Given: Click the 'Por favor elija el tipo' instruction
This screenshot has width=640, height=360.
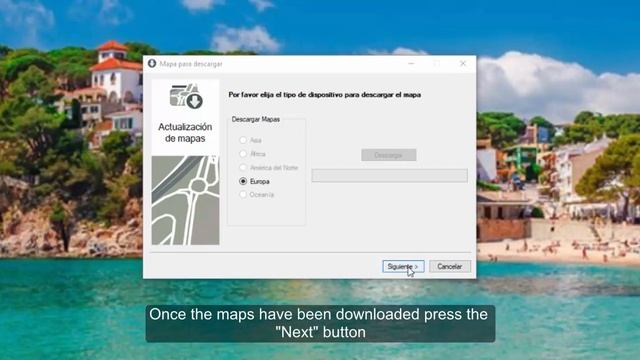Looking at the screenshot, I should pos(324,95).
